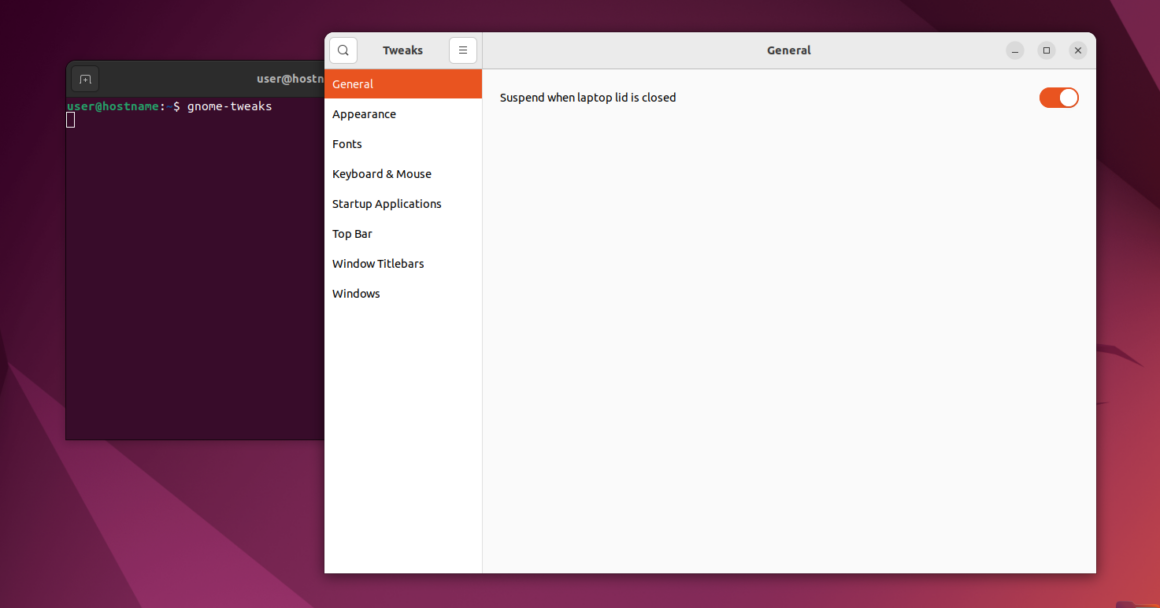Viewport: 1160px width, 608px height.
Task: Open the search in Tweaks header
Action: coord(343,49)
